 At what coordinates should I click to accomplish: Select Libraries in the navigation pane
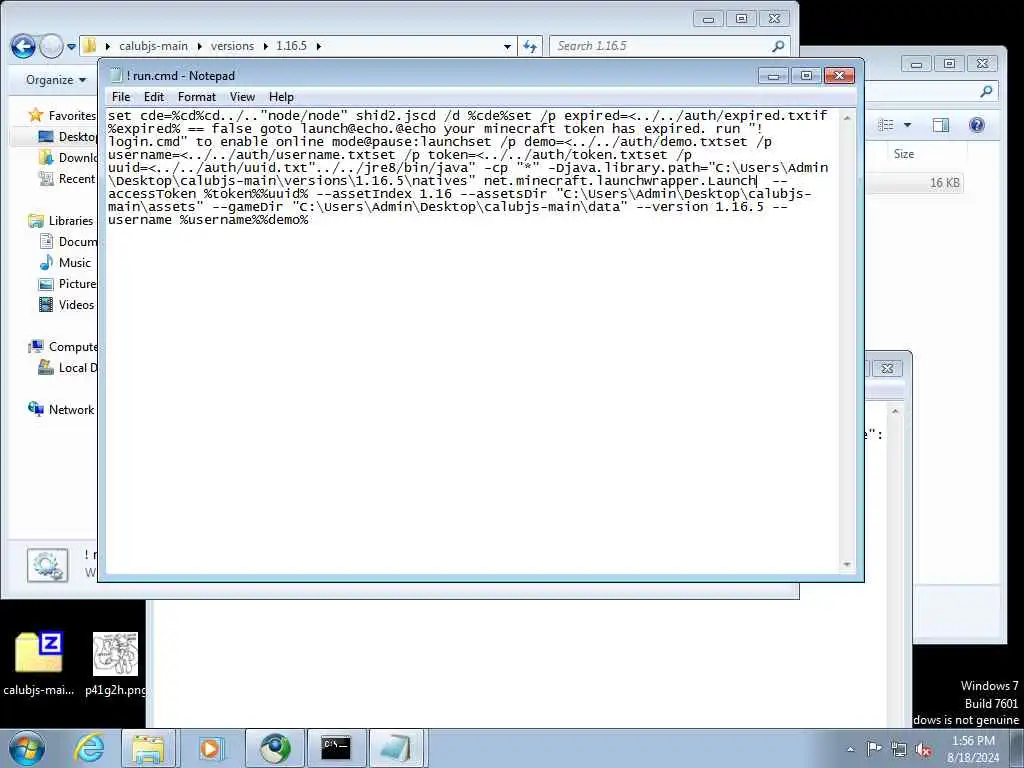(62, 221)
